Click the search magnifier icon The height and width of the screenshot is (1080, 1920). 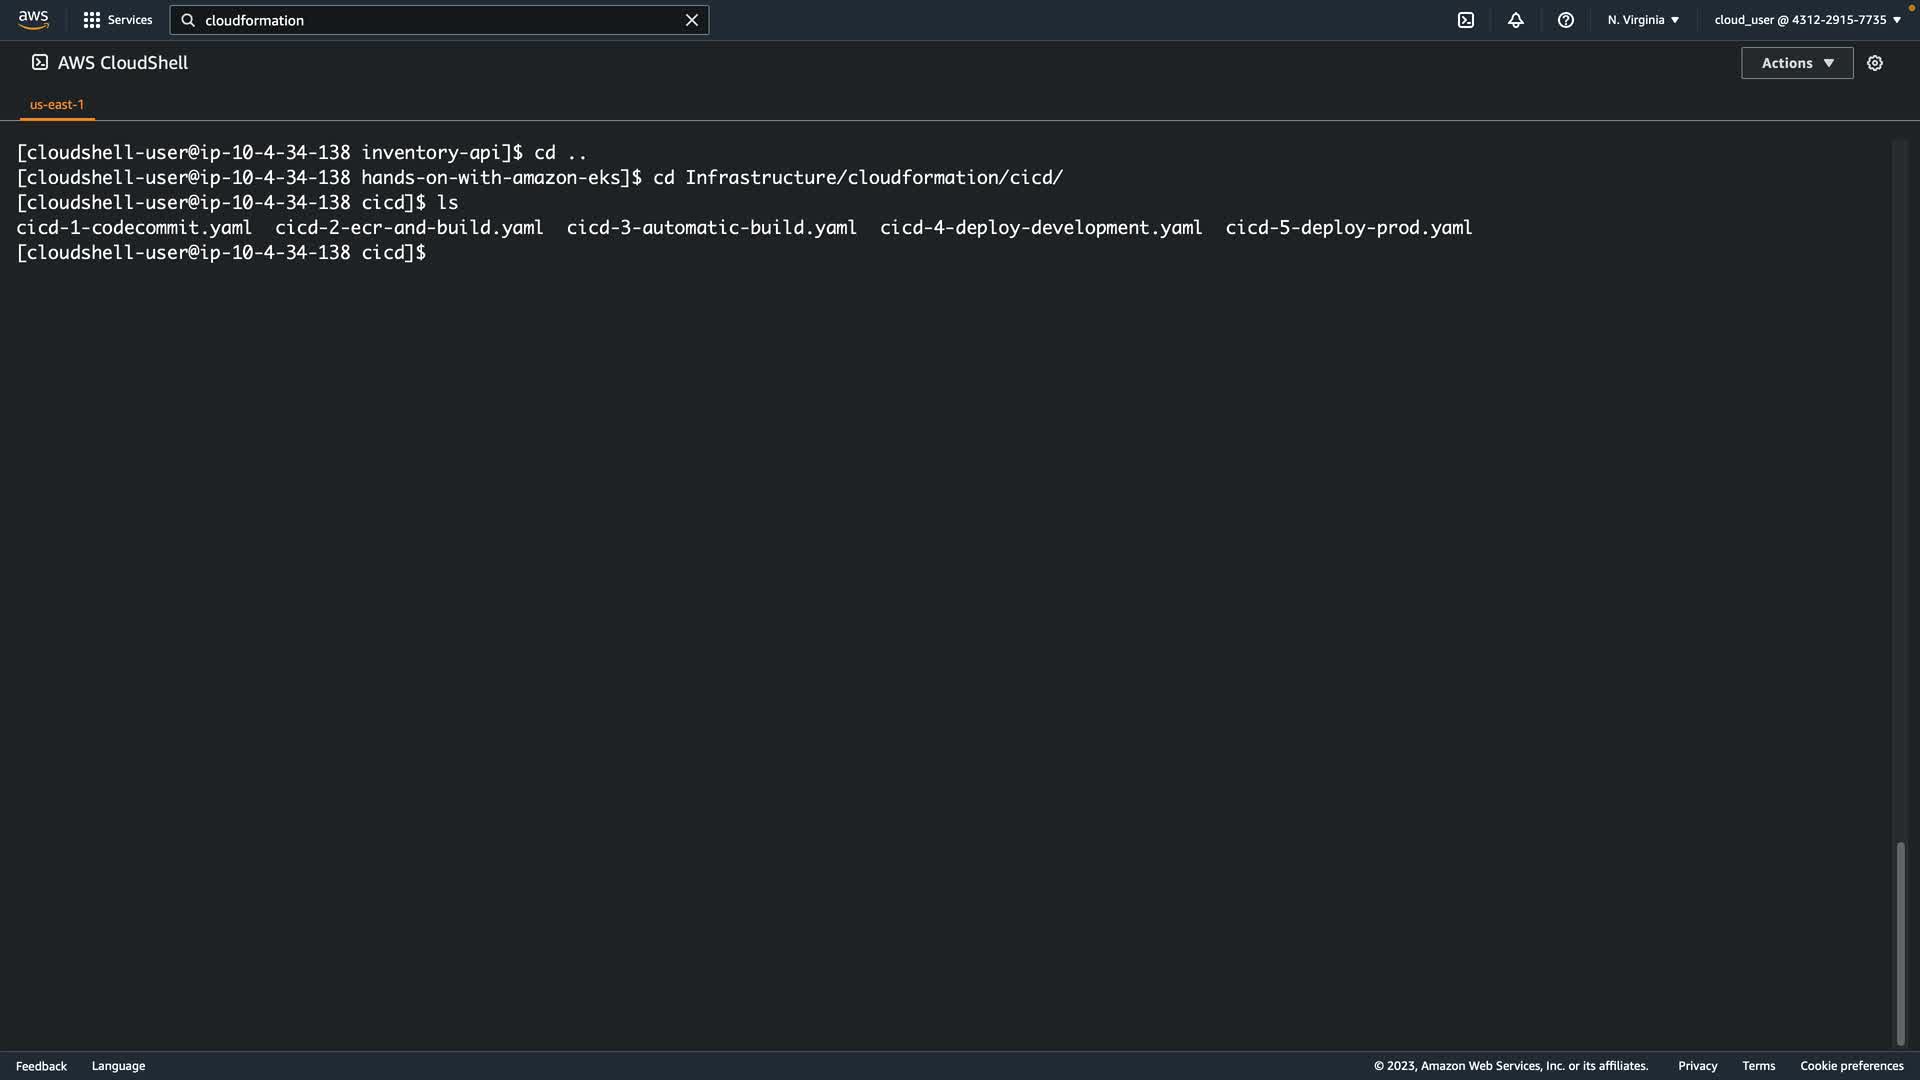(x=188, y=20)
